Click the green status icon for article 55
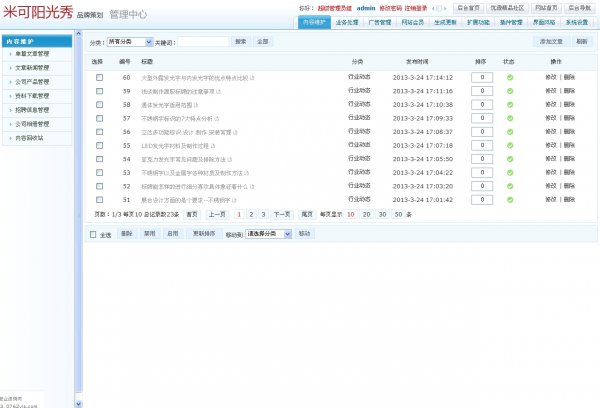Viewport: 600px width, 408px height. (x=510, y=145)
